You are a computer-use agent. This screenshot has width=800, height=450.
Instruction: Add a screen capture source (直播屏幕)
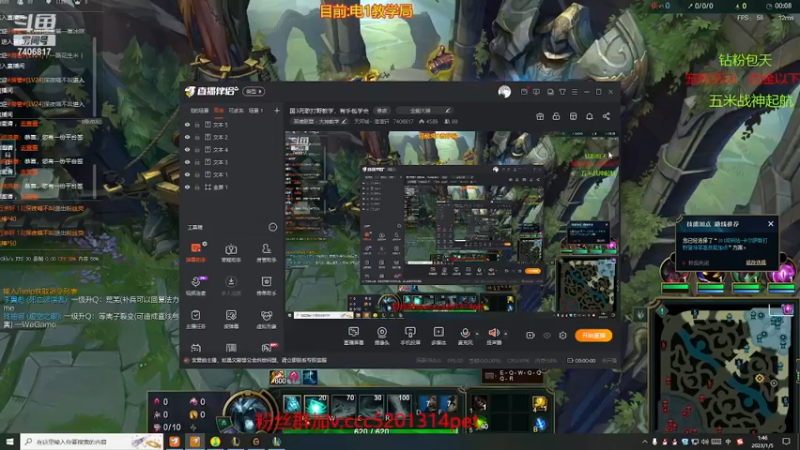click(354, 336)
